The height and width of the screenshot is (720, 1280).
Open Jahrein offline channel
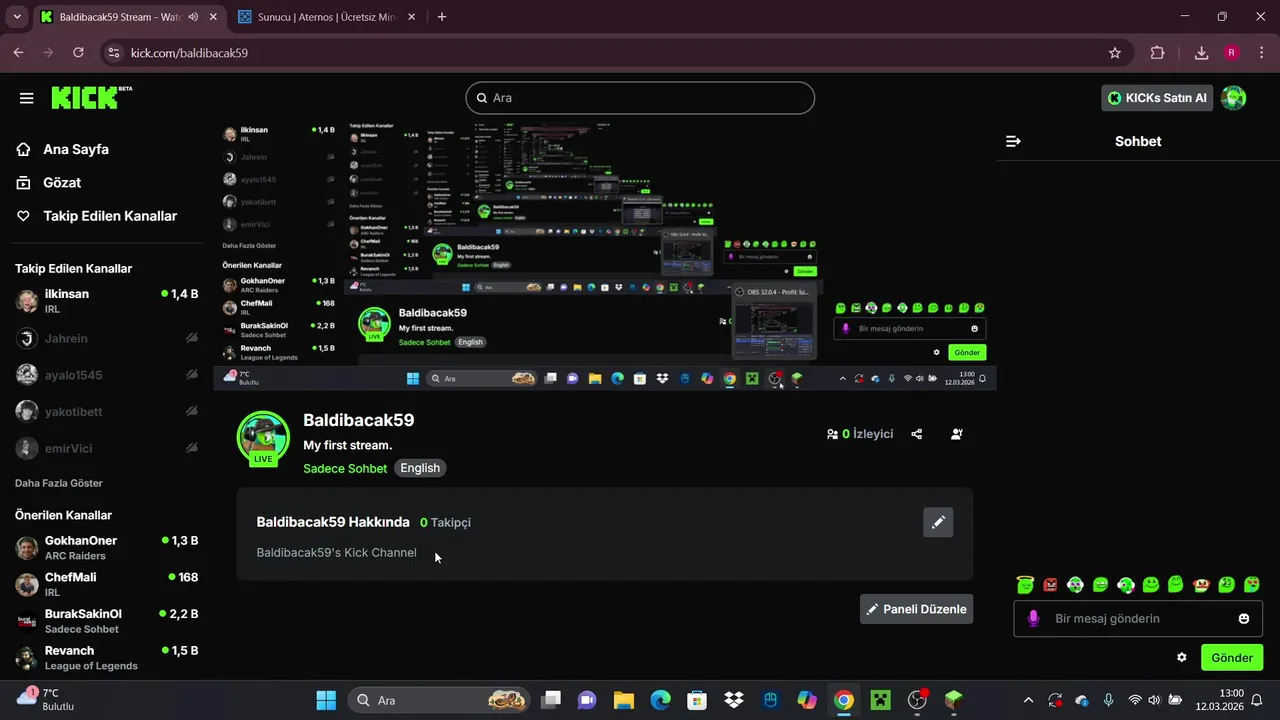(106, 338)
